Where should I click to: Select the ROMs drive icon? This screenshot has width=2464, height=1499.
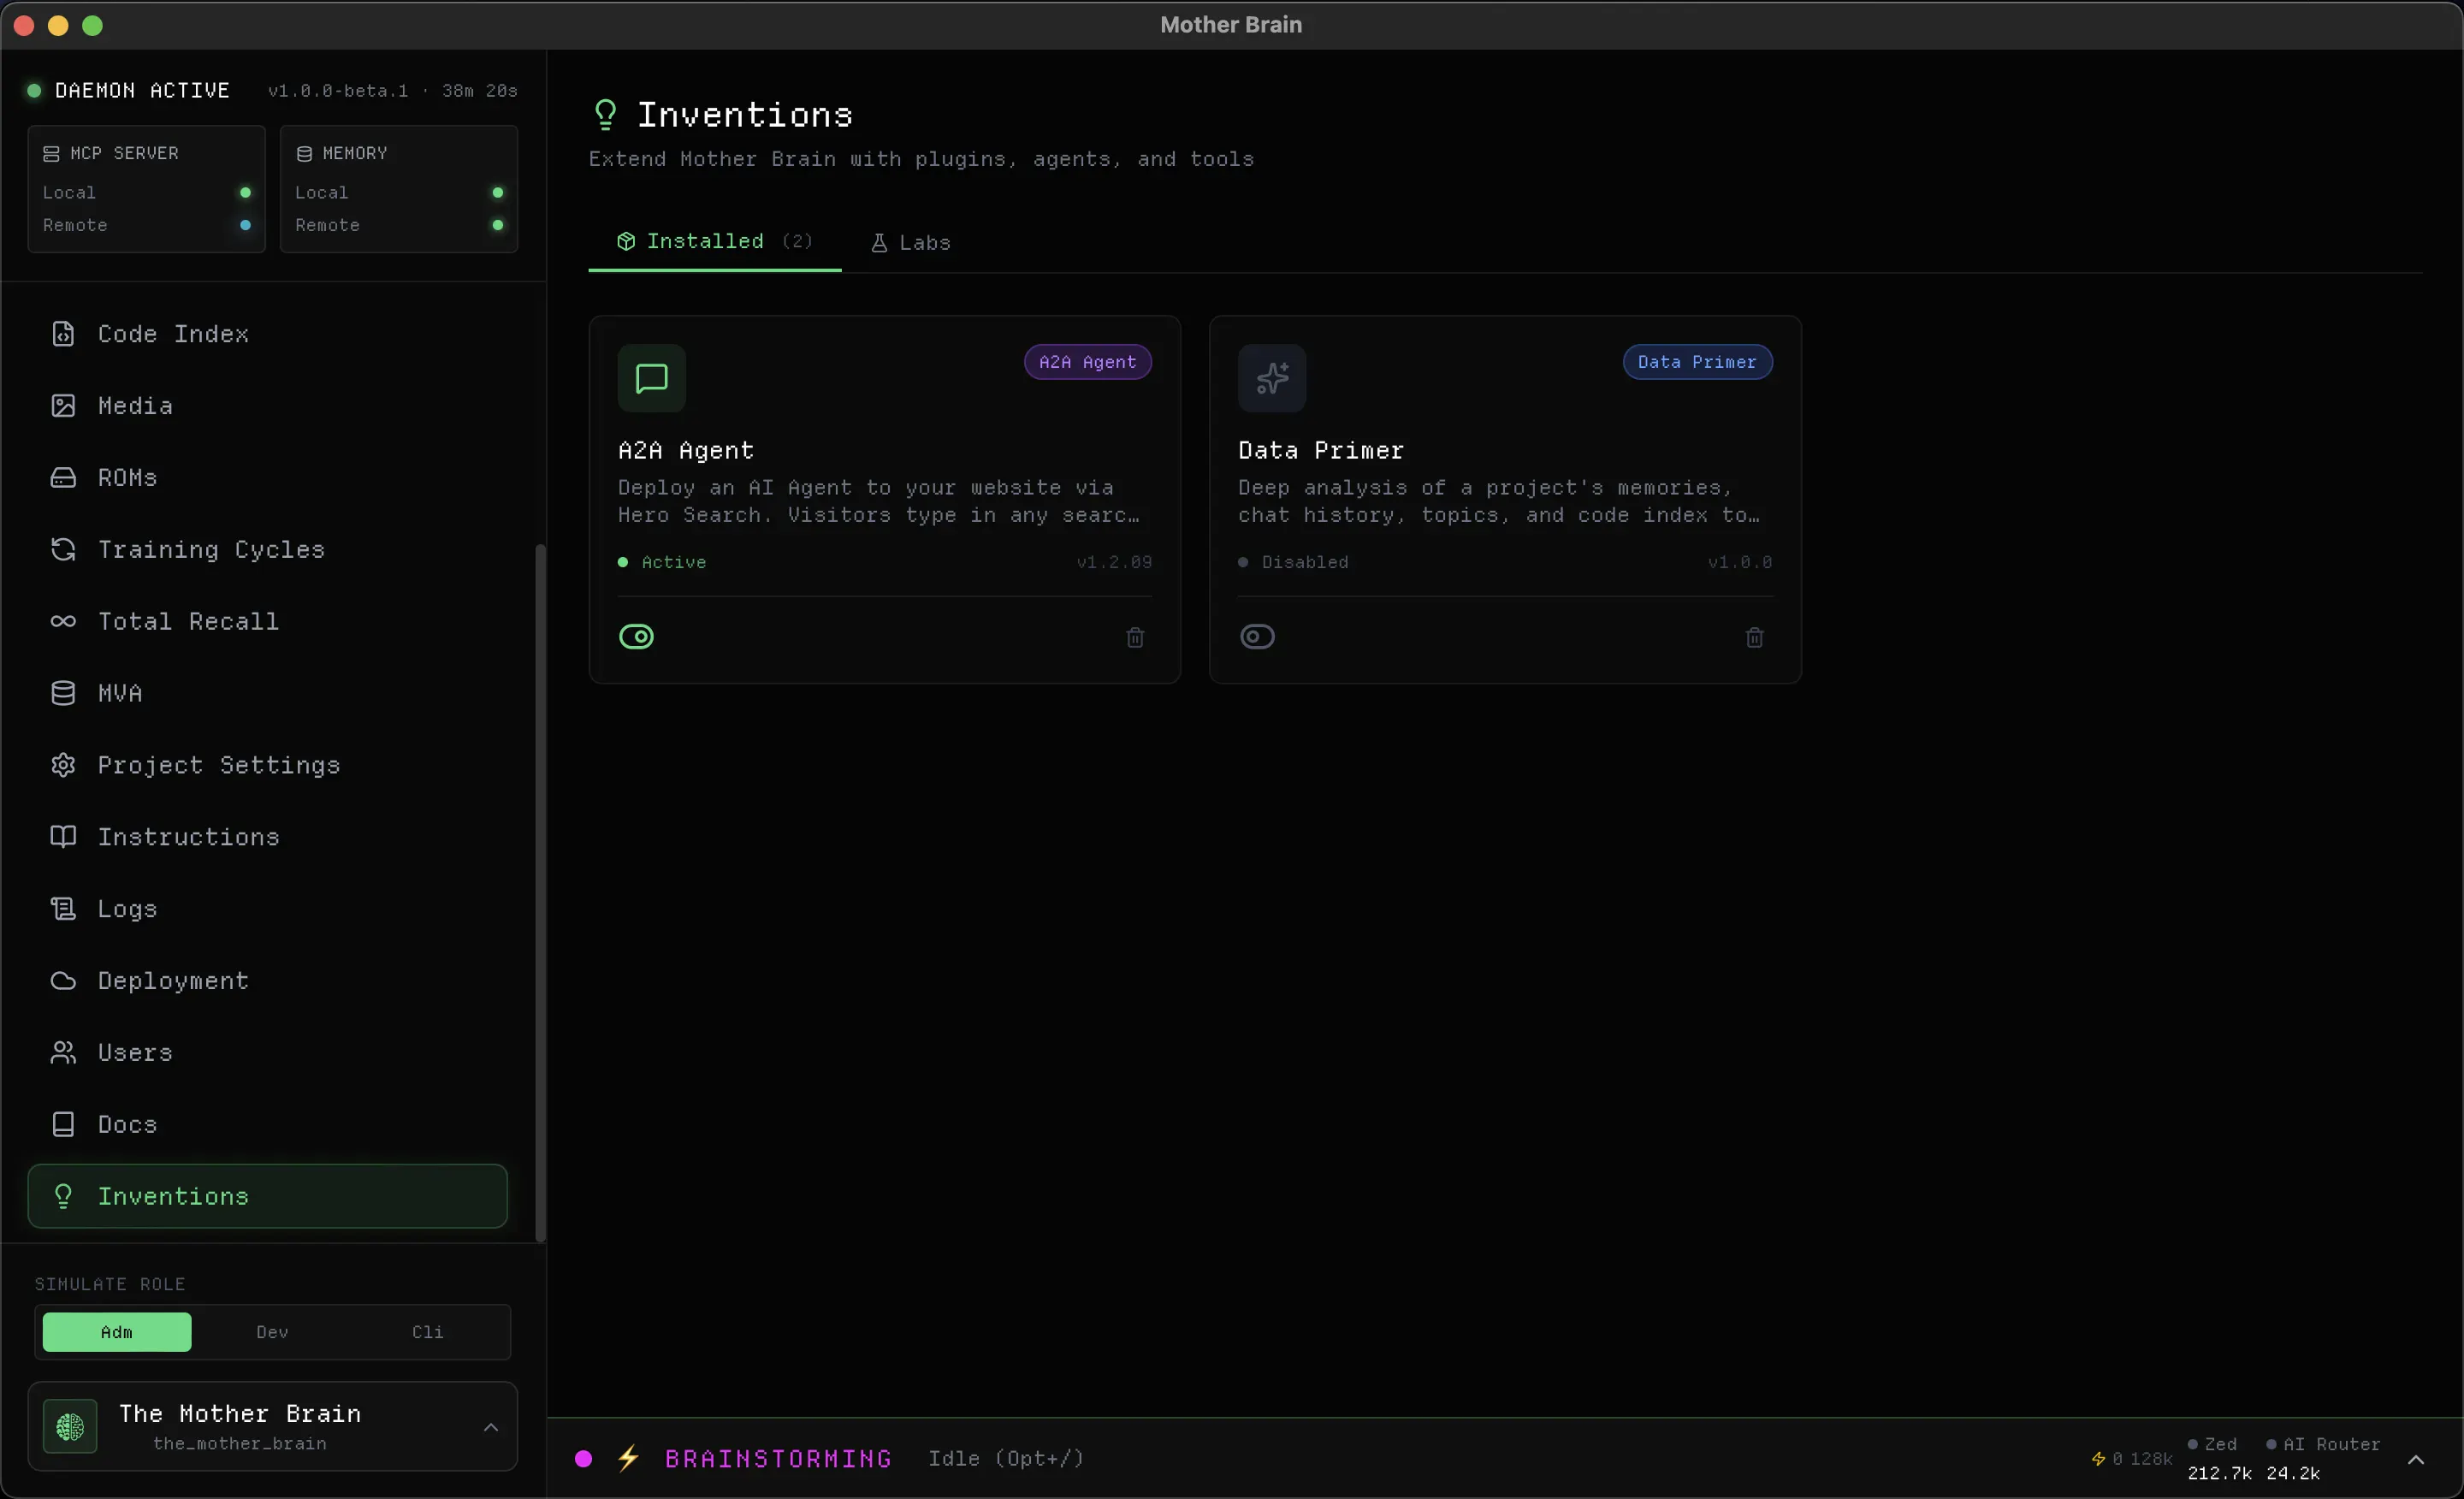point(63,478)
